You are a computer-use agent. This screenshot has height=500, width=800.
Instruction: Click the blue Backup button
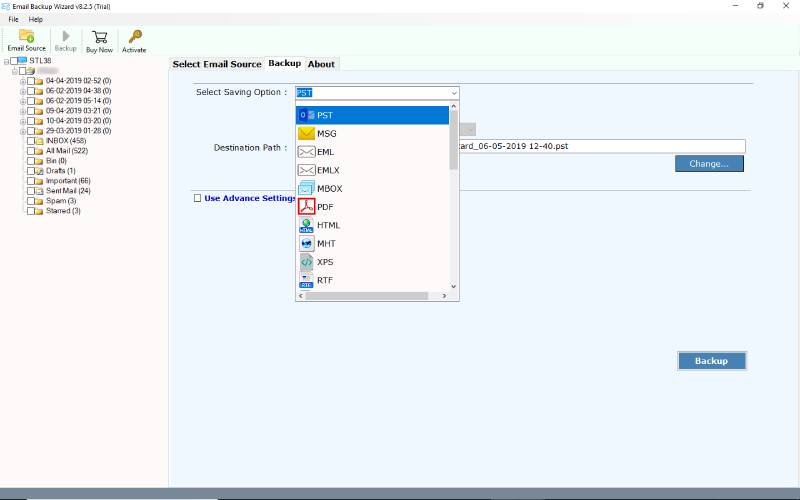(x=711, y=360)
